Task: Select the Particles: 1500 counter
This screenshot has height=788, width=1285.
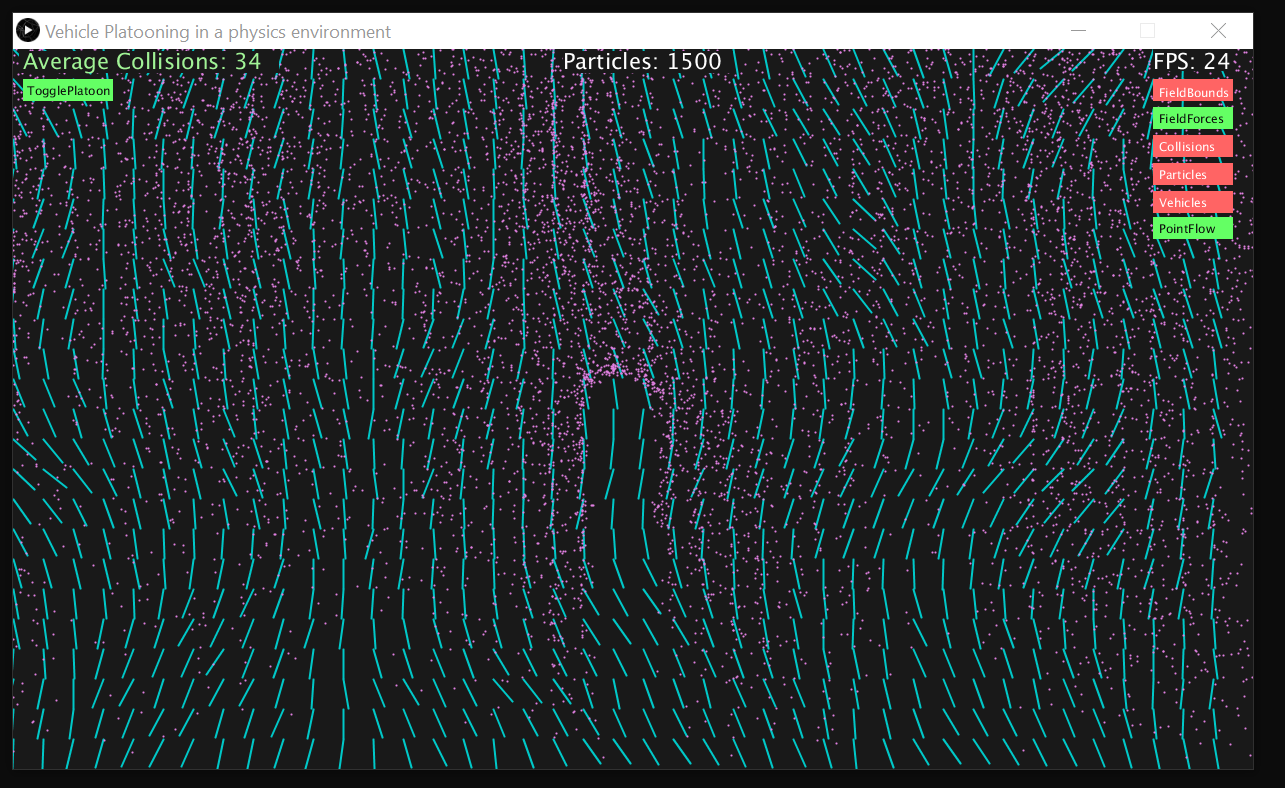Action: tap(644, 61)
